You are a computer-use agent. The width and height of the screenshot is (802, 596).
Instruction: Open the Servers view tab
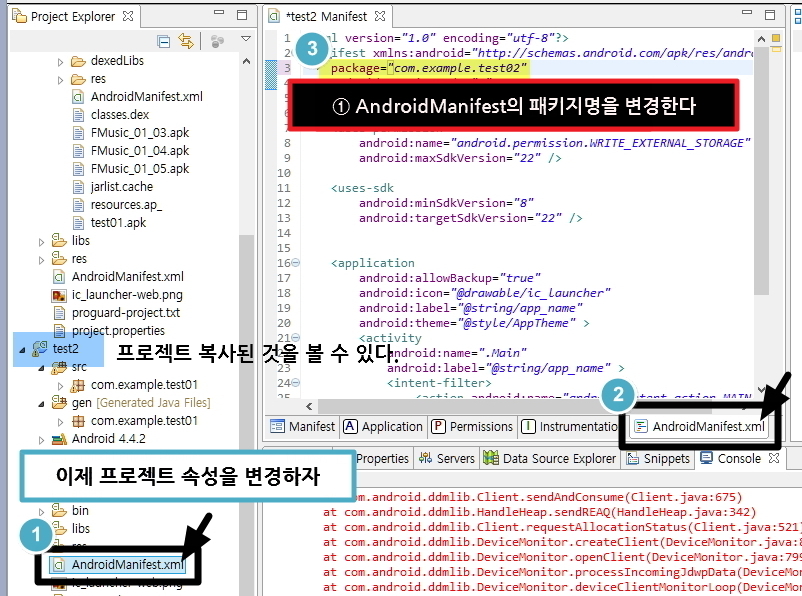447,458
